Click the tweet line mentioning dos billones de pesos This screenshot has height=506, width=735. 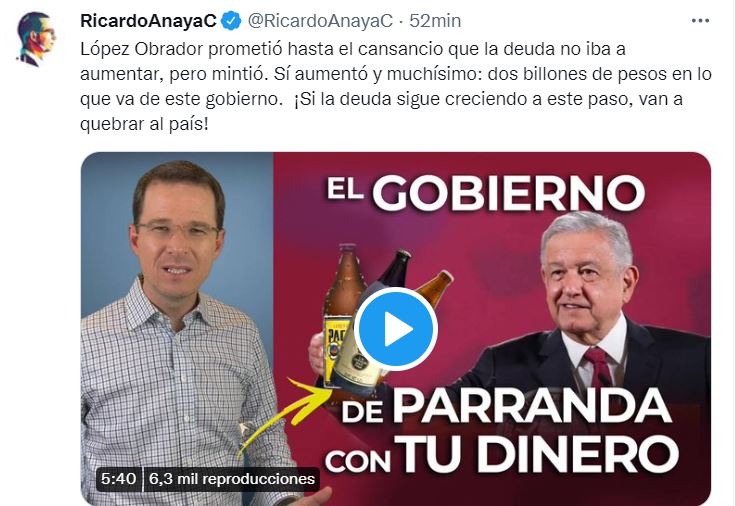pyautogui.click(x=396, y=74)
